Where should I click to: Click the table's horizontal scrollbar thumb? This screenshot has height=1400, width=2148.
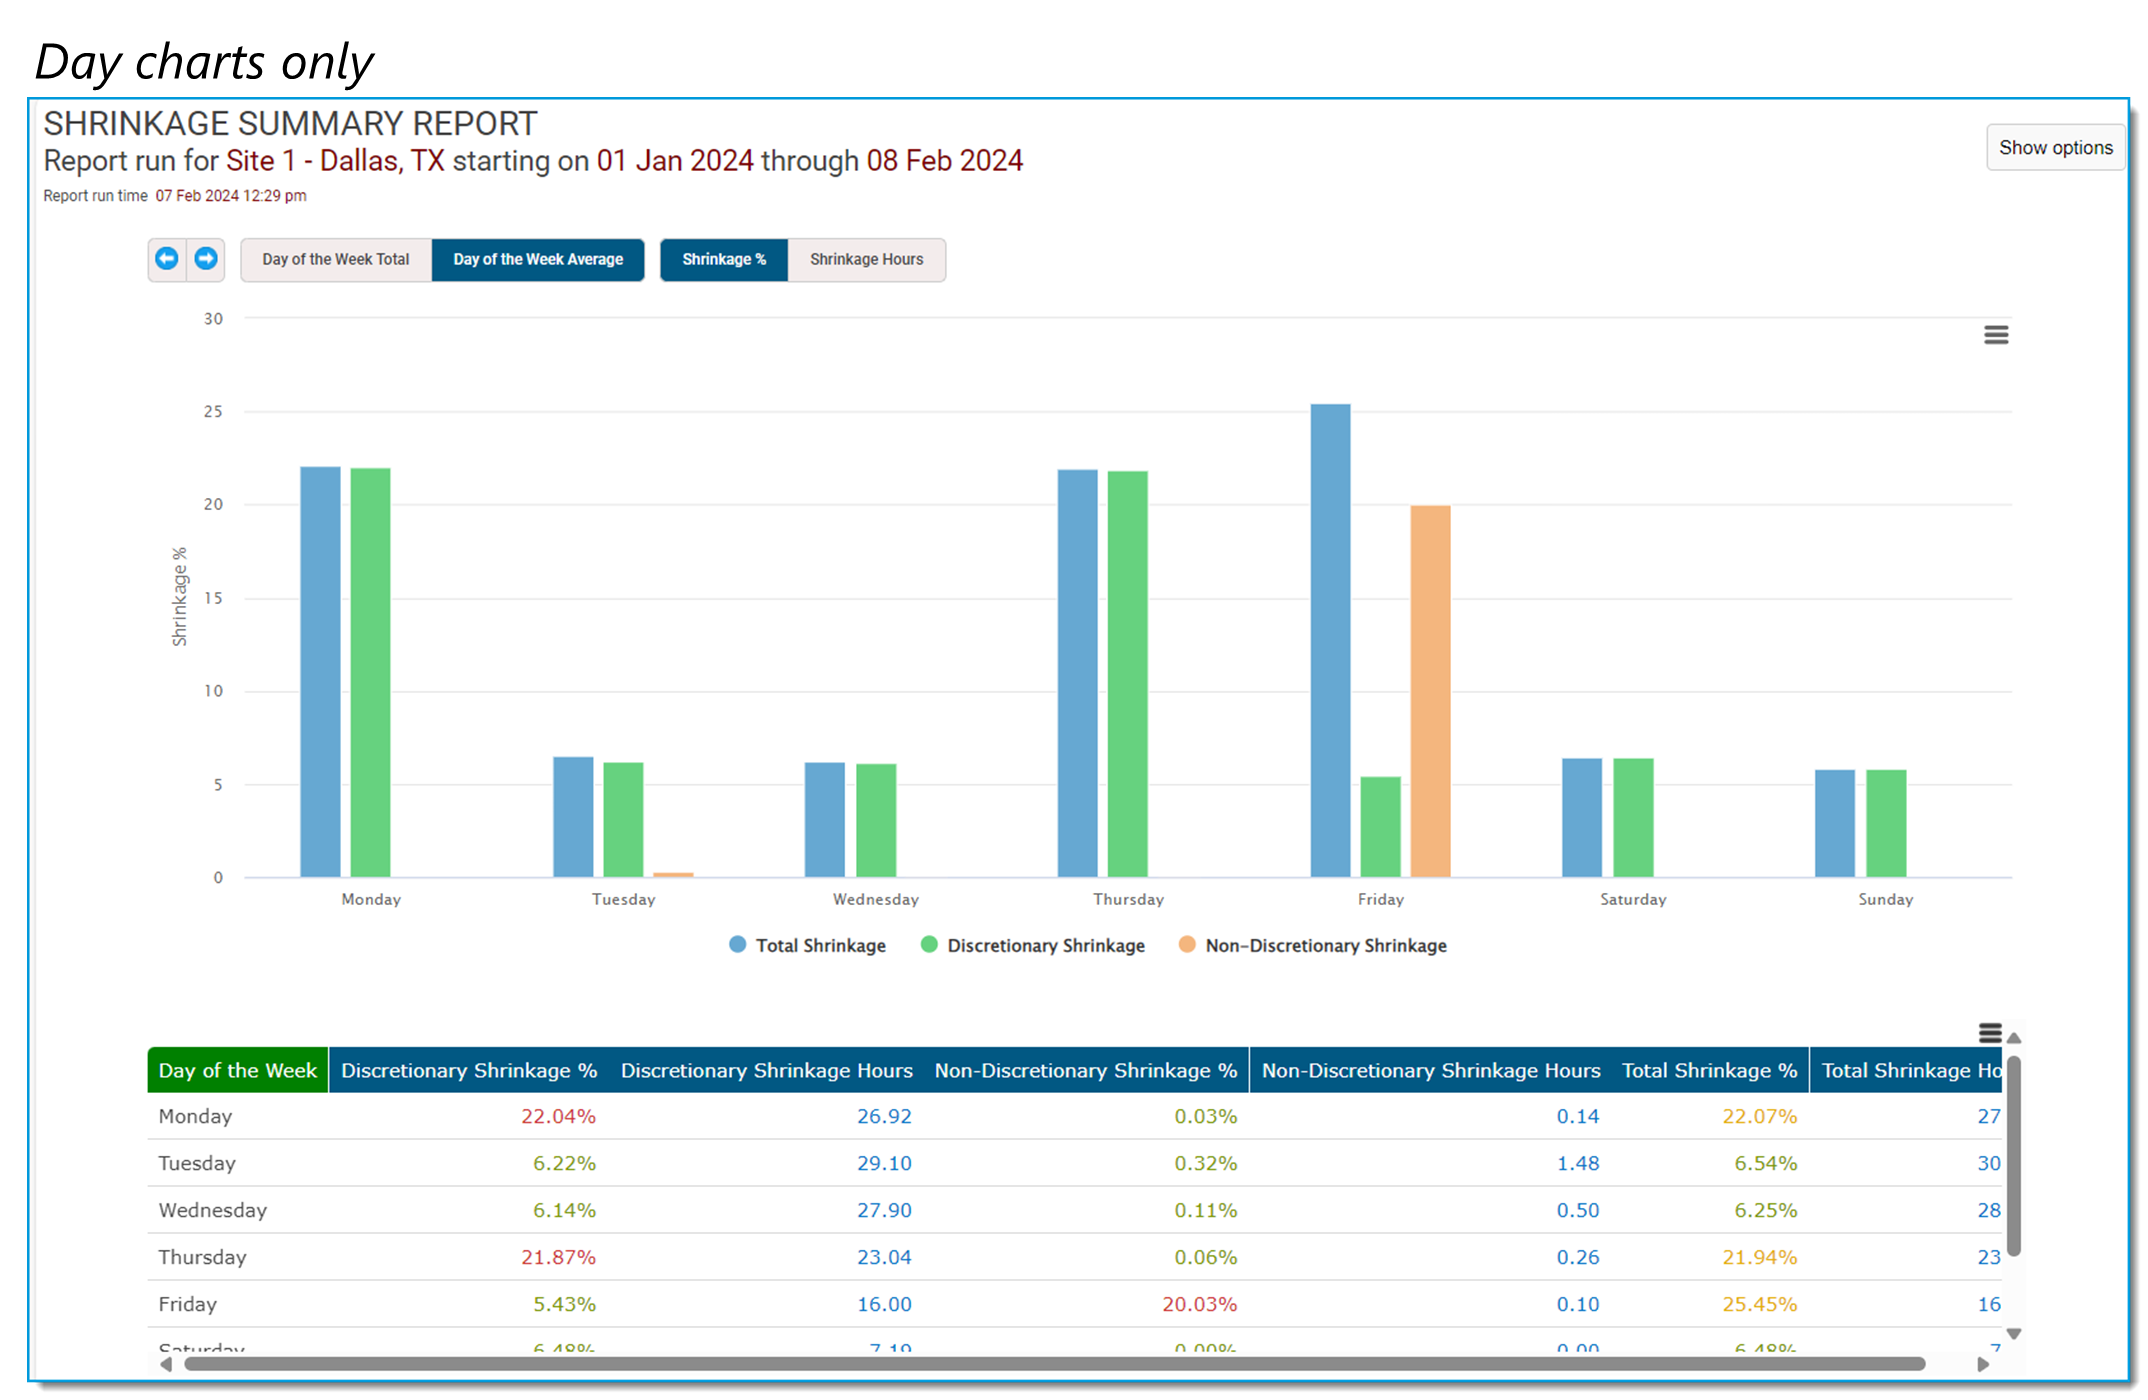pos(1056,1364)
